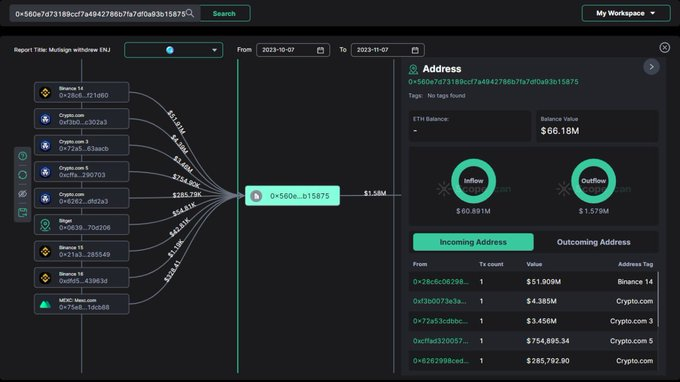Switch to Outcoming Address tab
Image resolution: width=680 pixels, height=382 pixels.
(x=593, y=242)
